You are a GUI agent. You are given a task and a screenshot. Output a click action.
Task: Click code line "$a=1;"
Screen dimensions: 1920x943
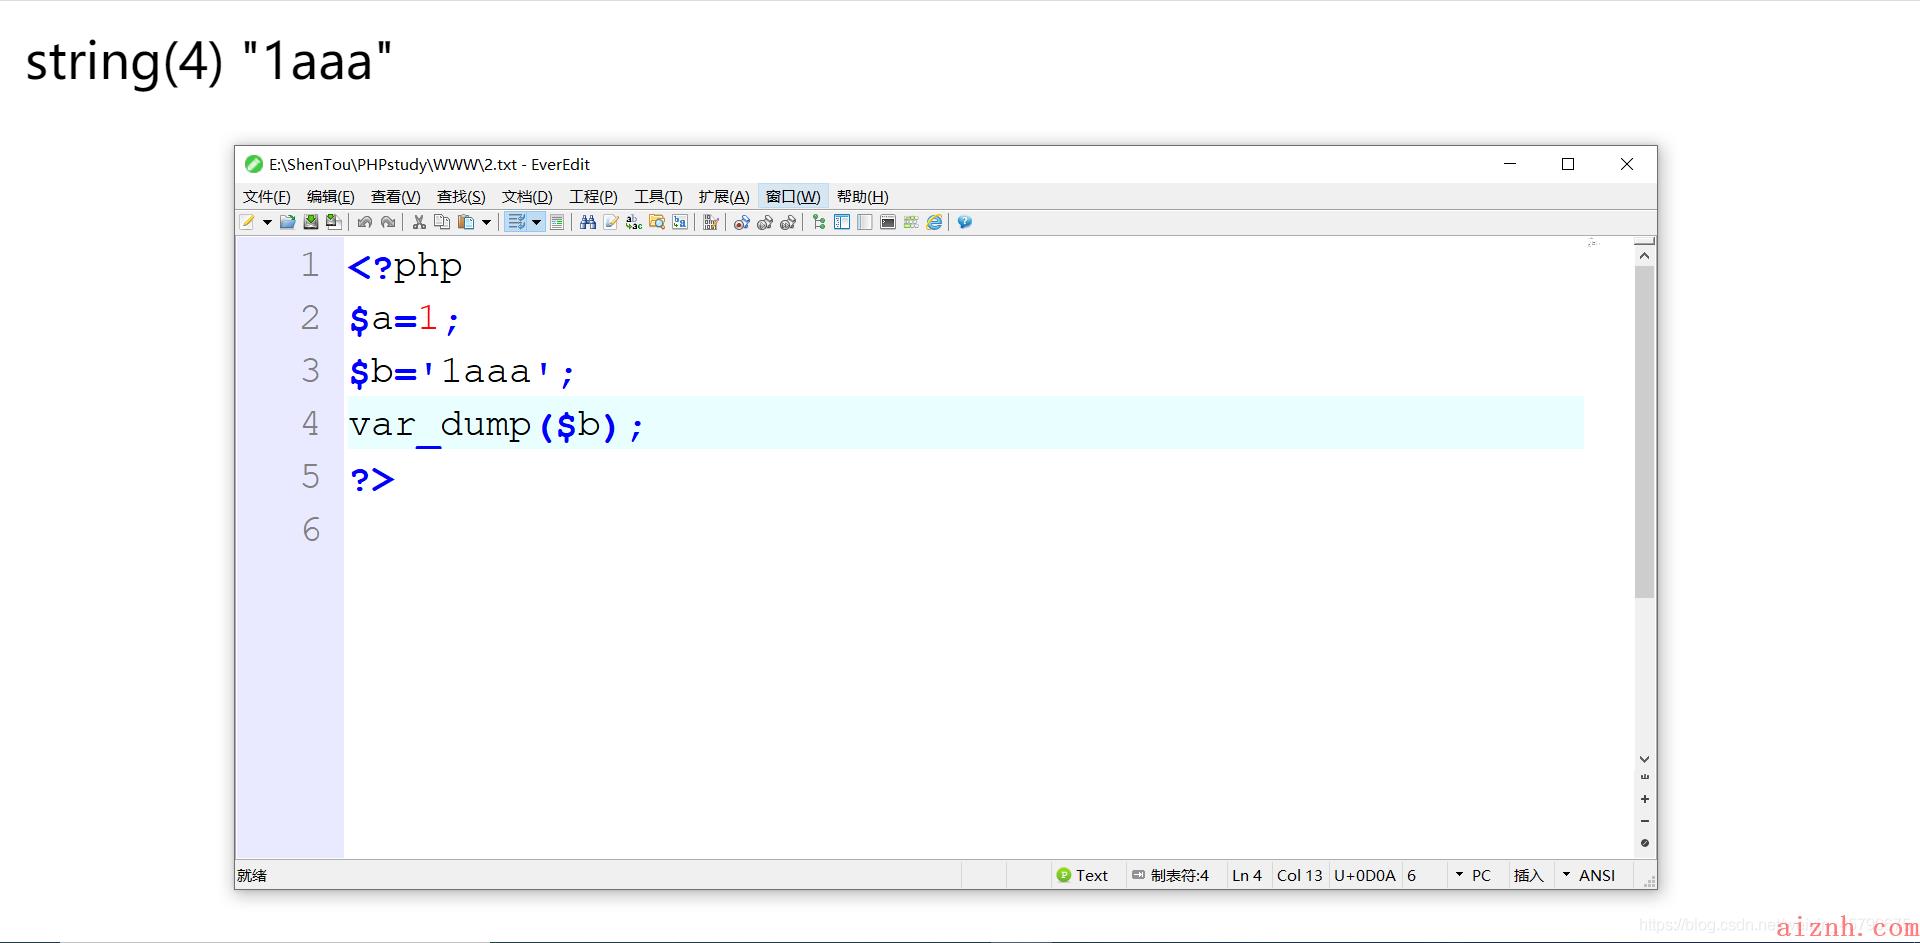coord(404,320)
